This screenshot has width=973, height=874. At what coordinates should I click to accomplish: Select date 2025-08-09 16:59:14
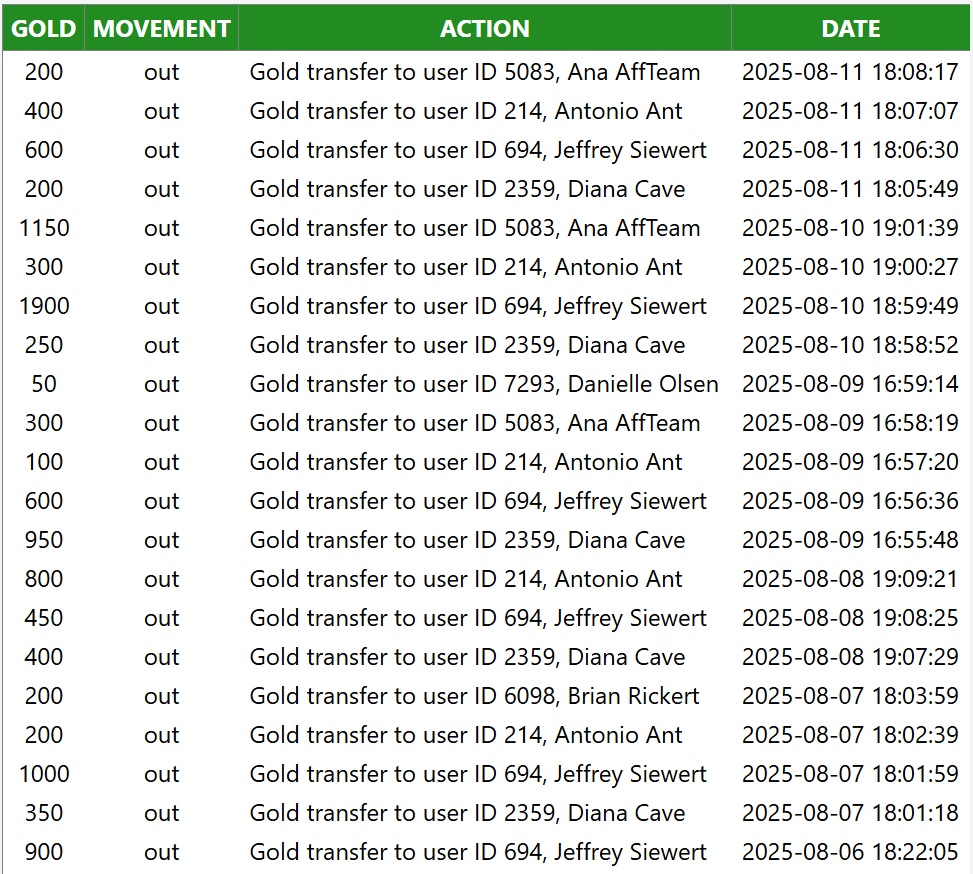[x=850, y=384]
